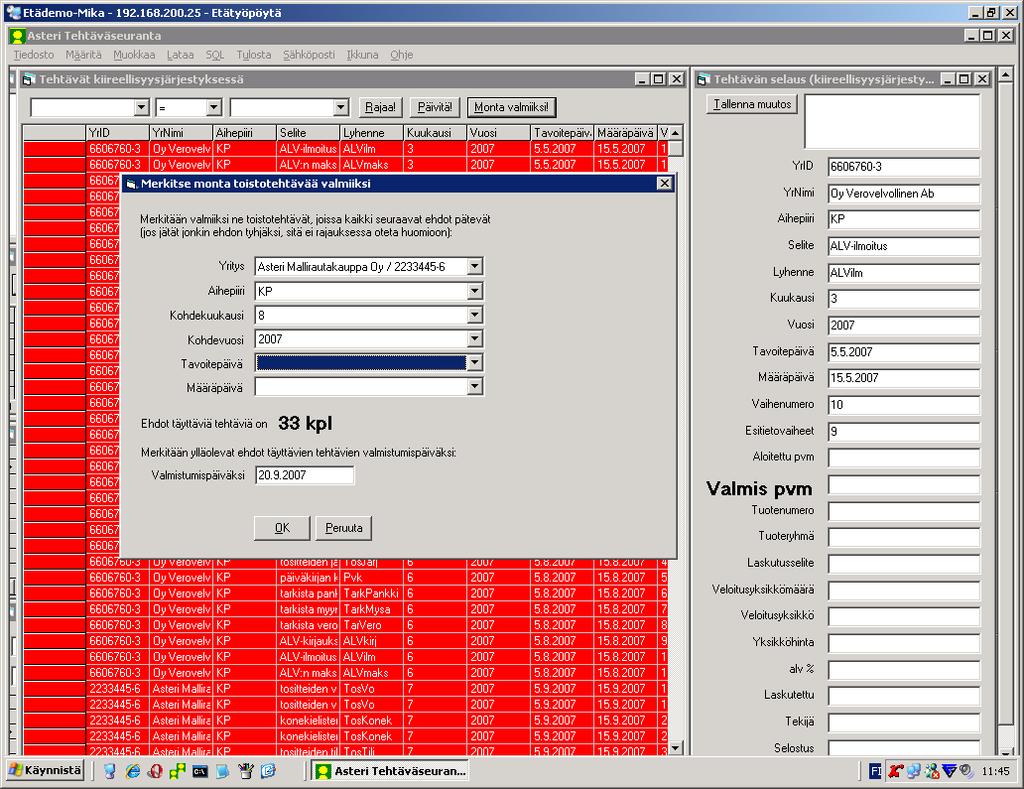Click the blue envelope quick launch icon

tap(268, 771)
